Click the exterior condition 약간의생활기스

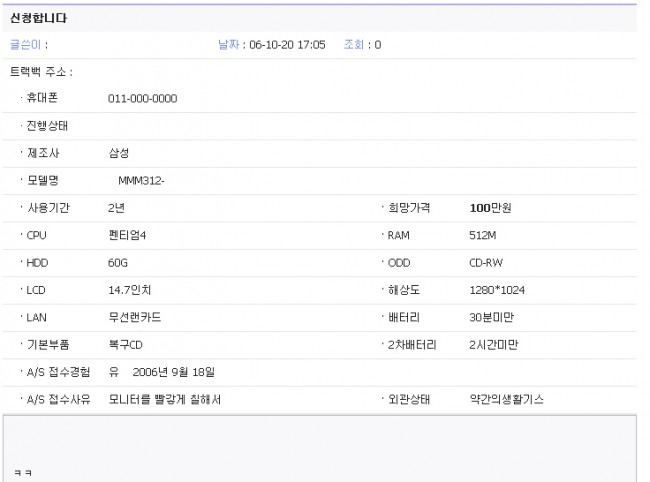507,400
